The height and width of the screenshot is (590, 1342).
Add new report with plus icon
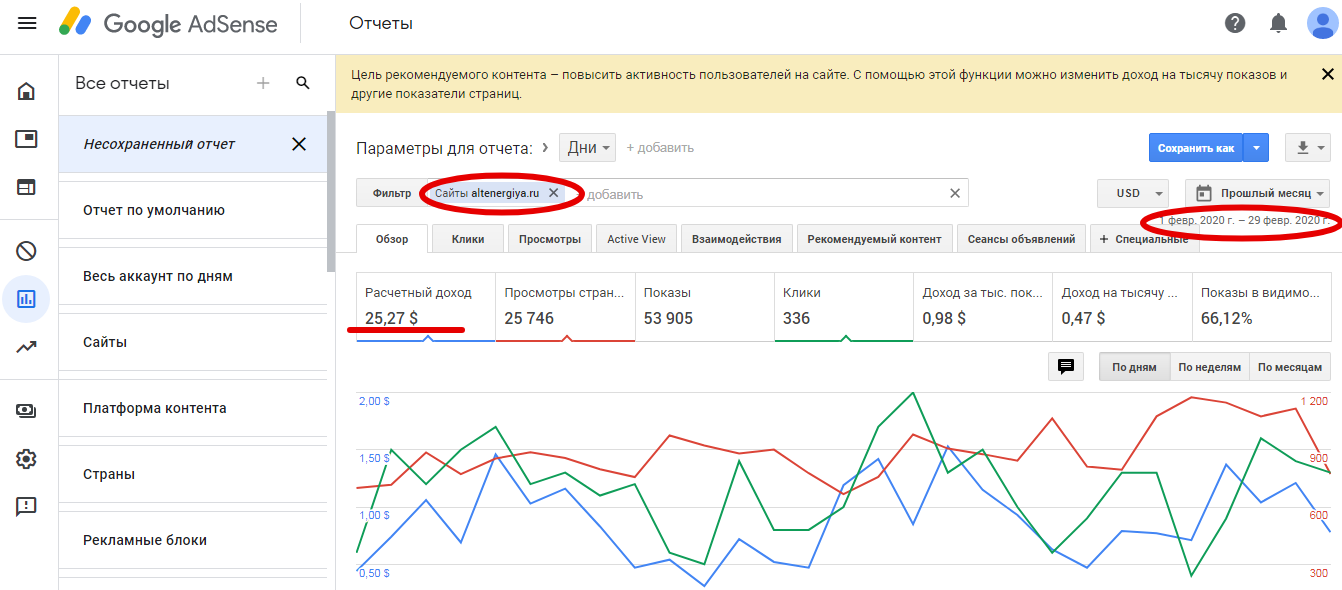point(263,83)
